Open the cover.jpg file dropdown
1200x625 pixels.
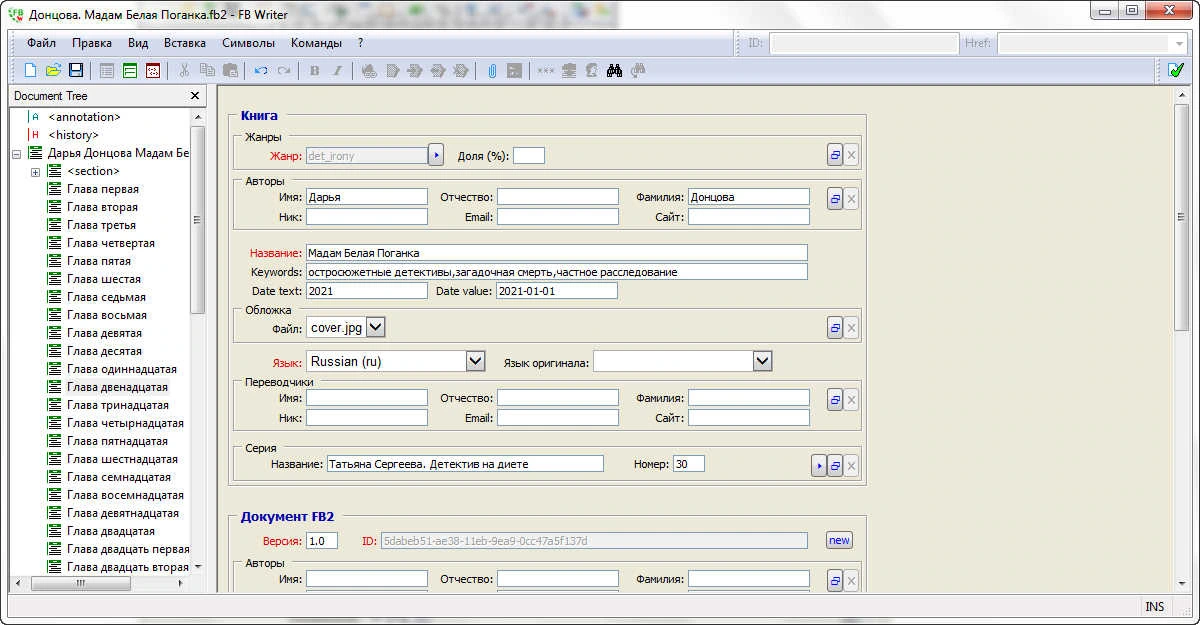point(376,327)
